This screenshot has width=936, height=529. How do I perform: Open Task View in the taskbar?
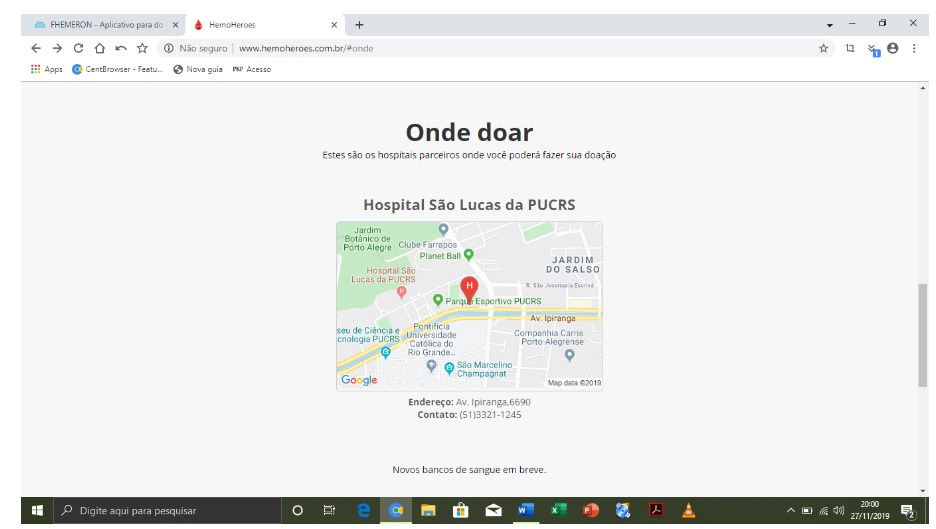329,510
